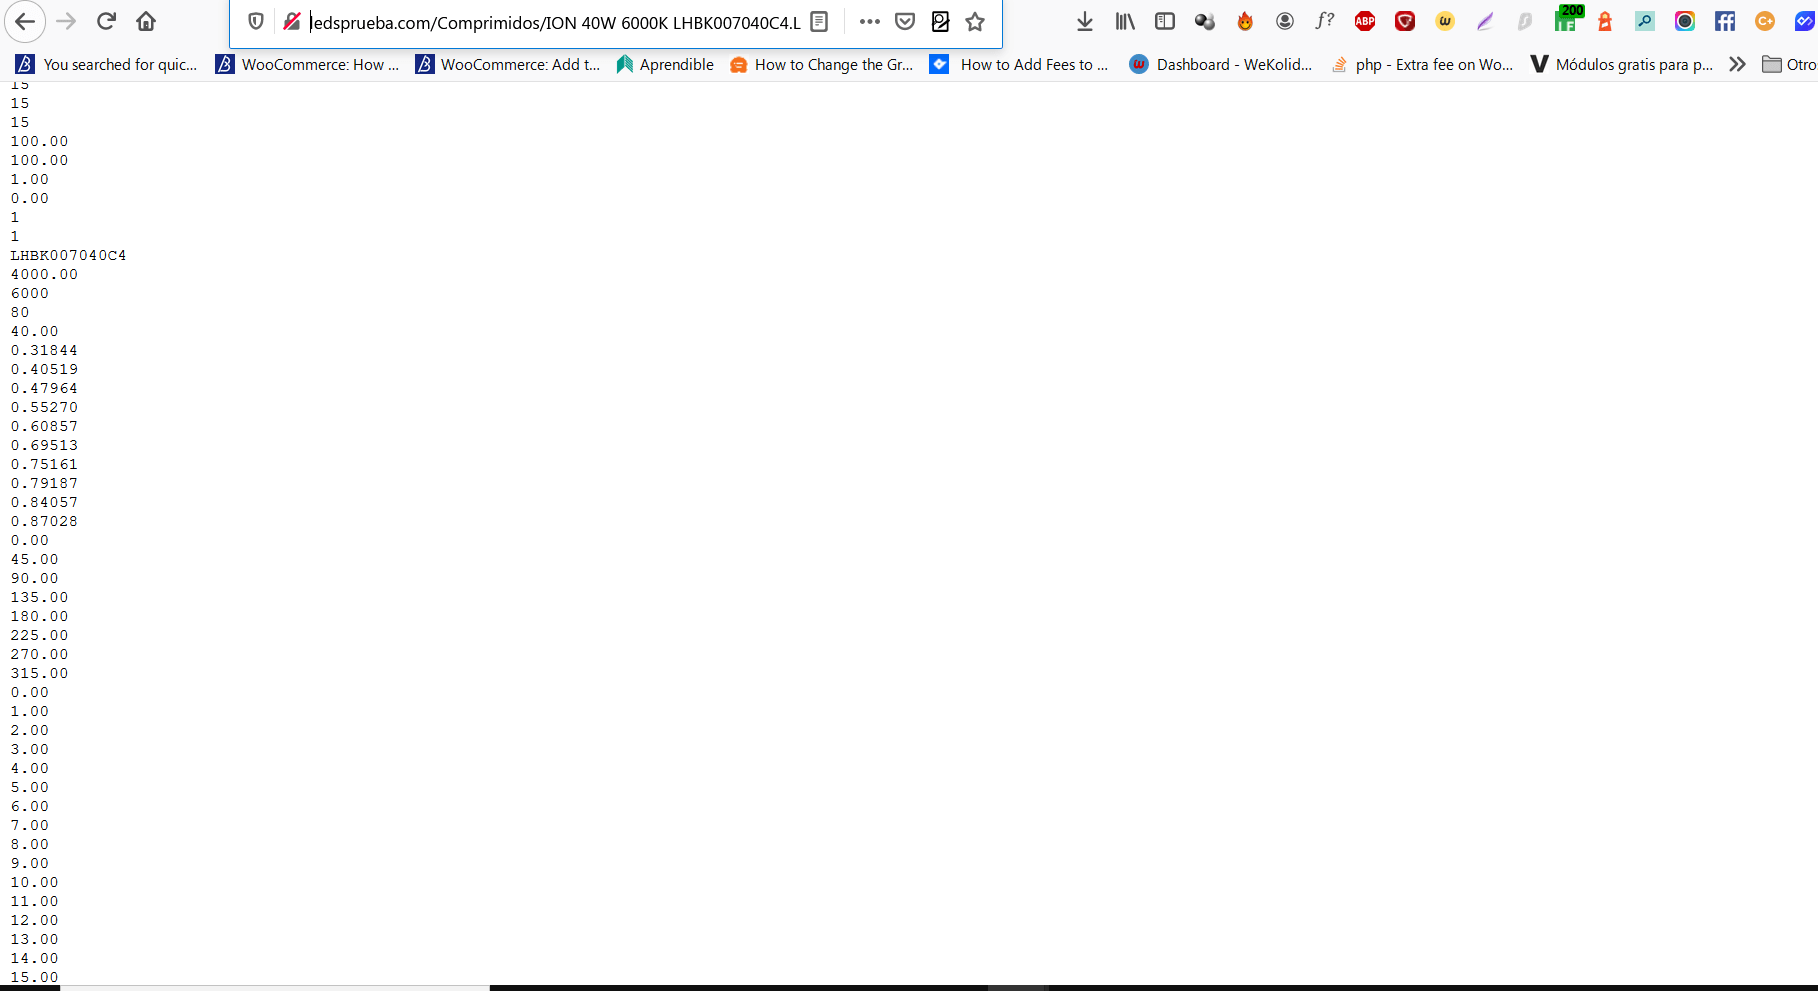The image size is (1818, 991).
Task: Open the orange C+ extension
Action: pos(1765,21)
